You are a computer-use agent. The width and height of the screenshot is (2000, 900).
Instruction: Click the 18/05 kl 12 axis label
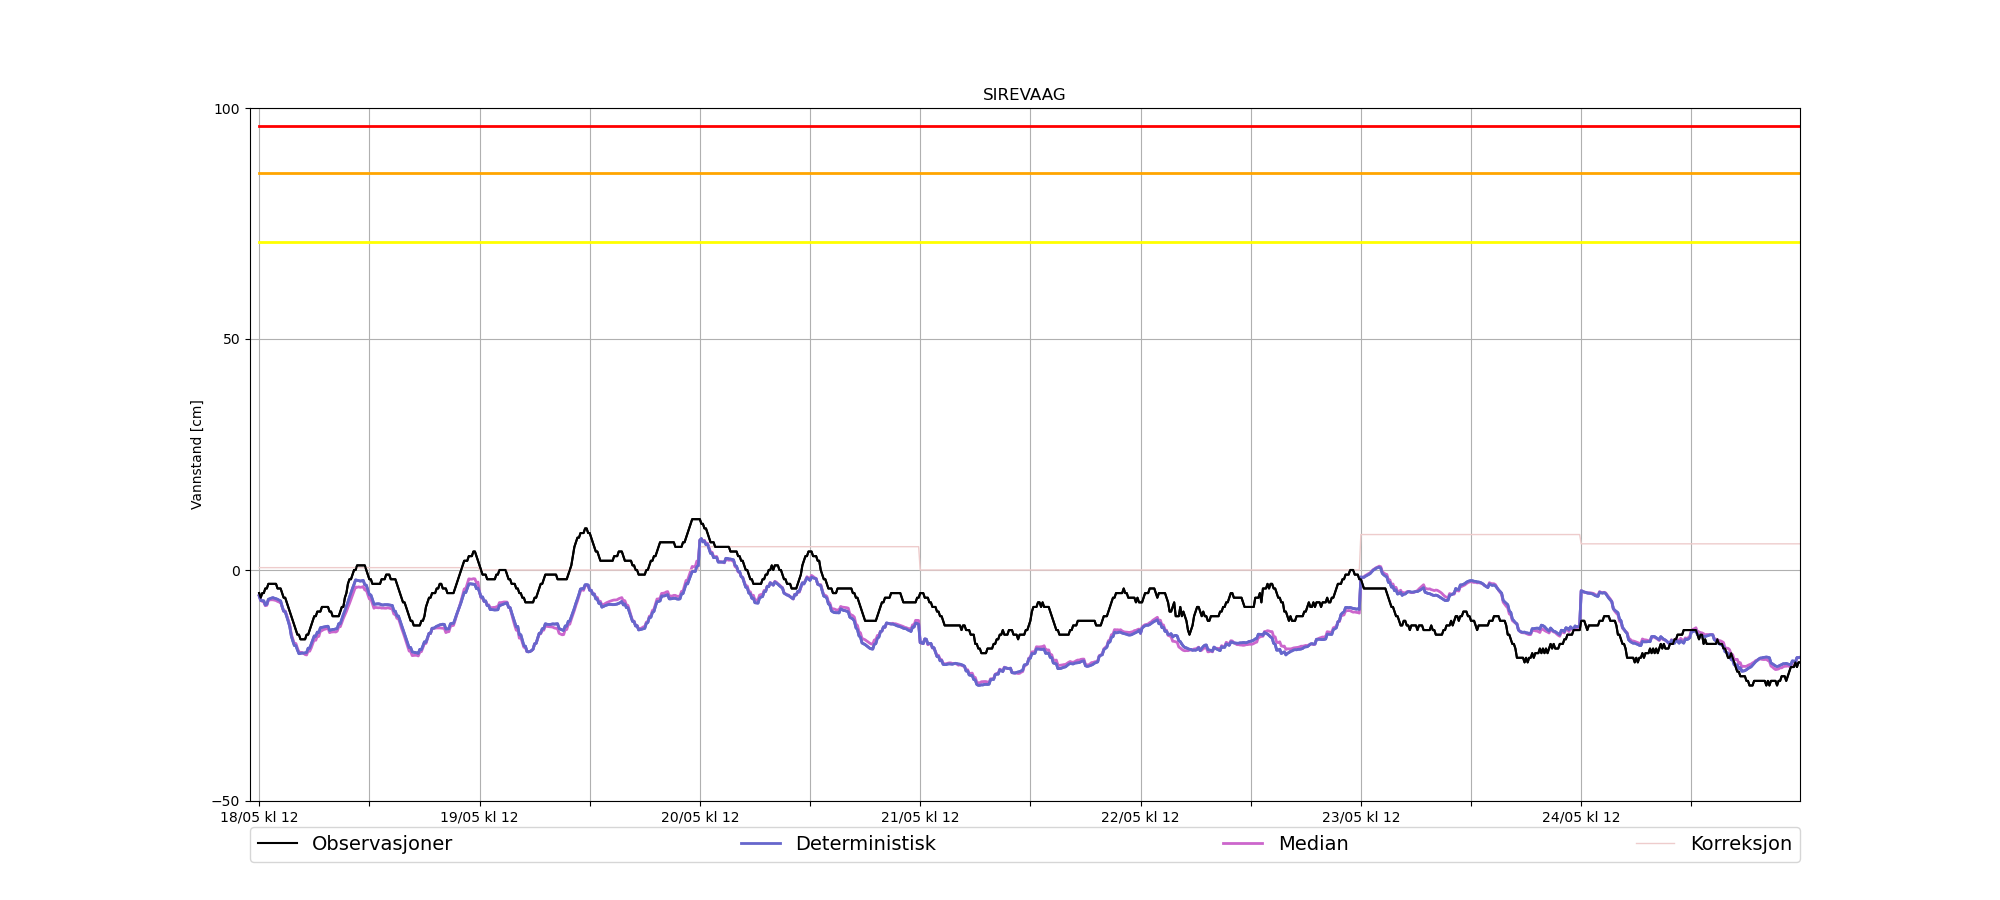[259, 817]
